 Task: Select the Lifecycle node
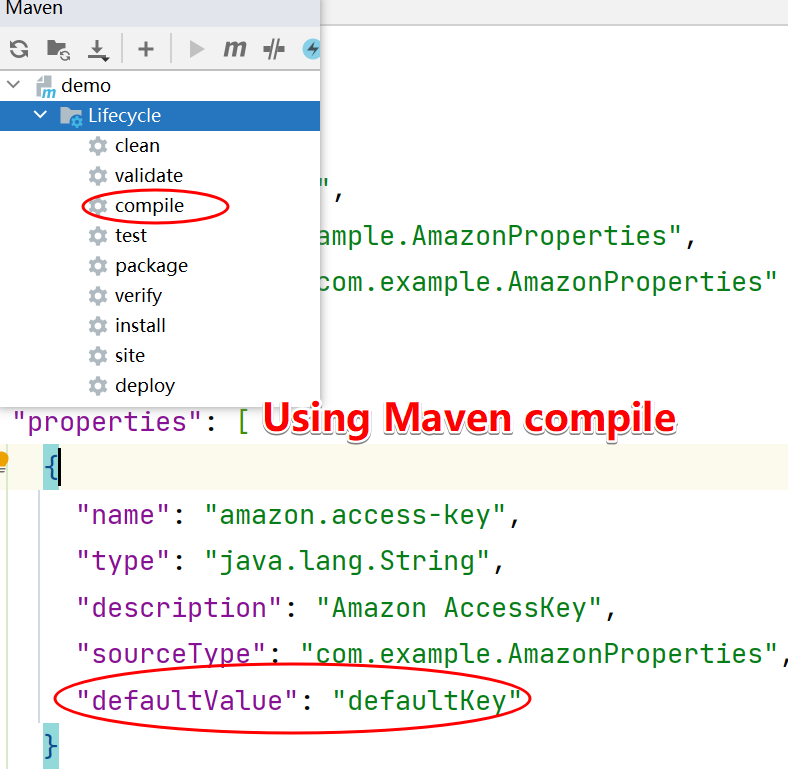[x=160, y=116]
